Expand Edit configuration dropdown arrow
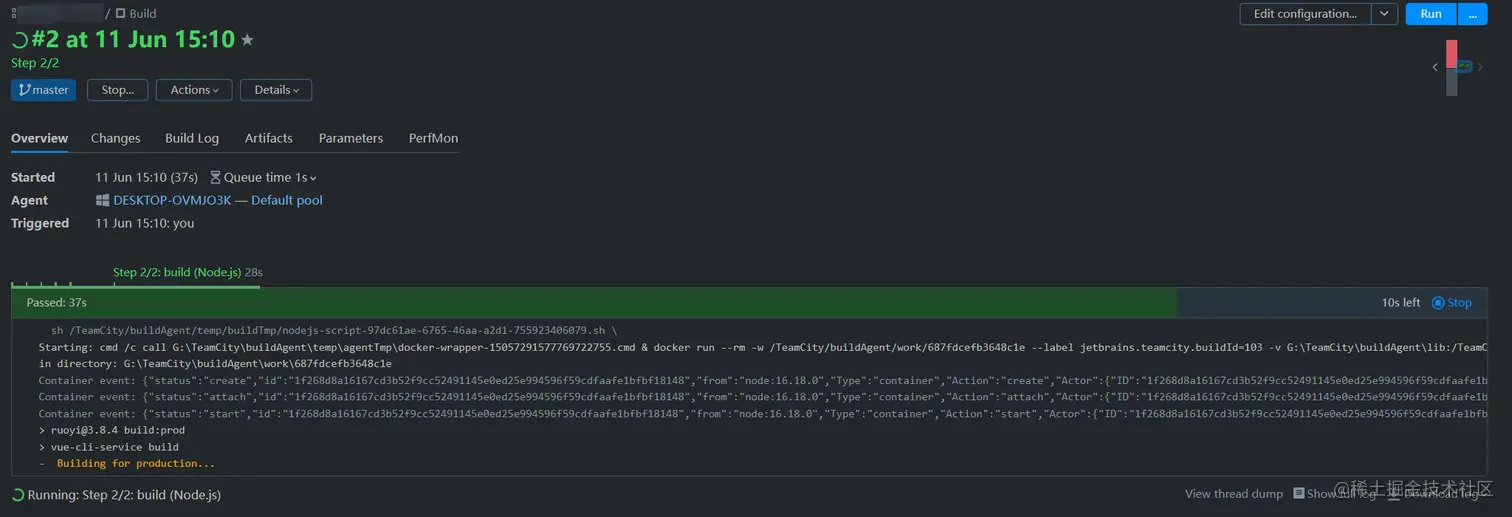 pyautogui.click(x=1384, y=14)
